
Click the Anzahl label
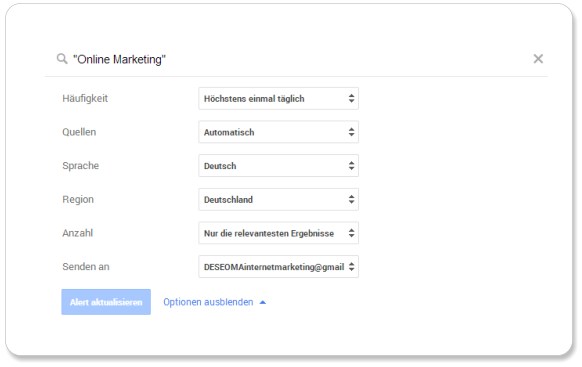coord(78,233)
